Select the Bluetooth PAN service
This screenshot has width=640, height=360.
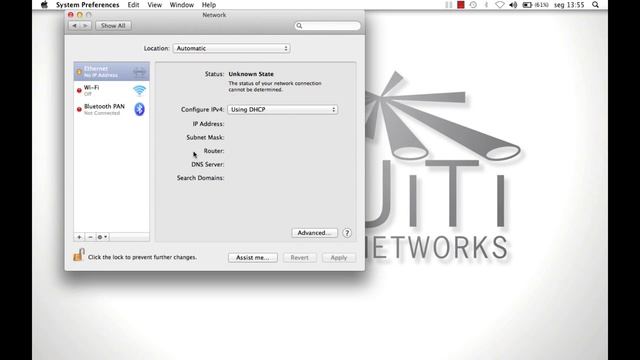[x=111, y=109]
